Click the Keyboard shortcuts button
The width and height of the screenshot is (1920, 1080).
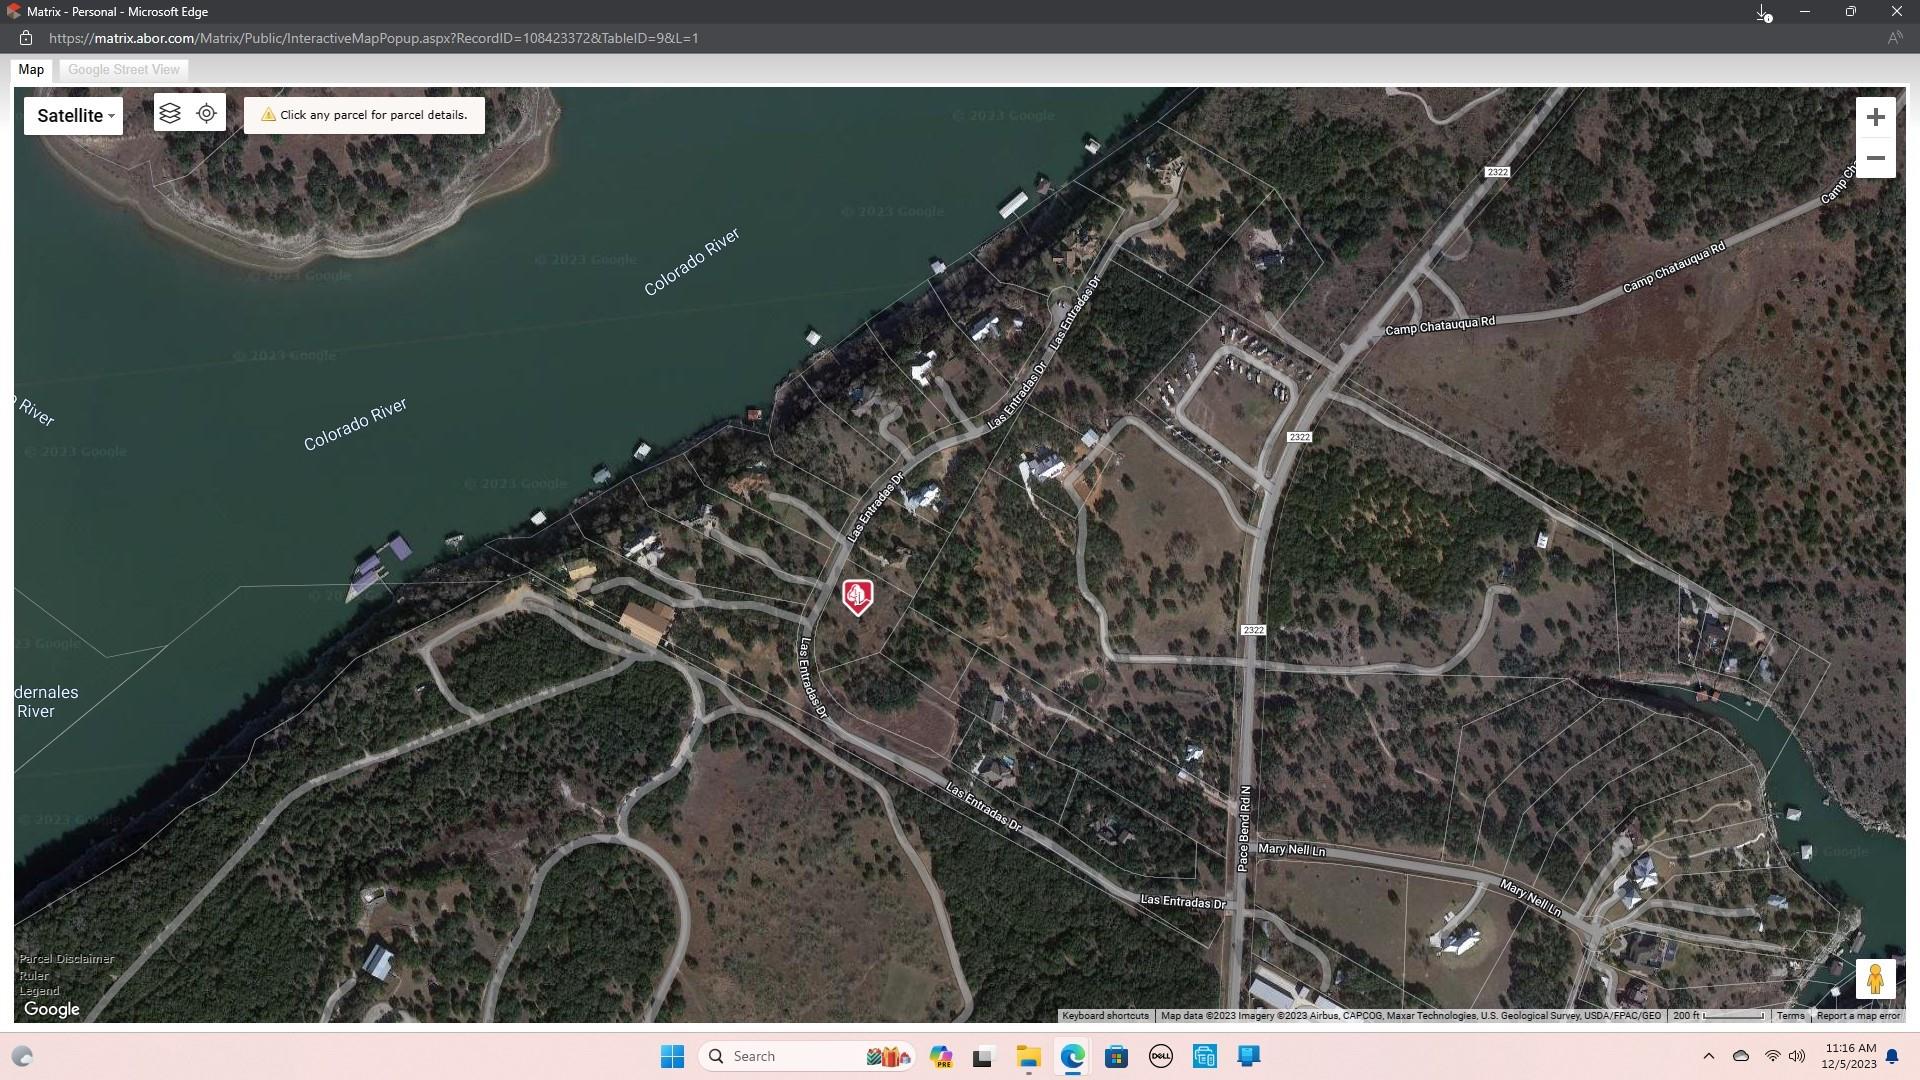(x=1105, y=1016)
